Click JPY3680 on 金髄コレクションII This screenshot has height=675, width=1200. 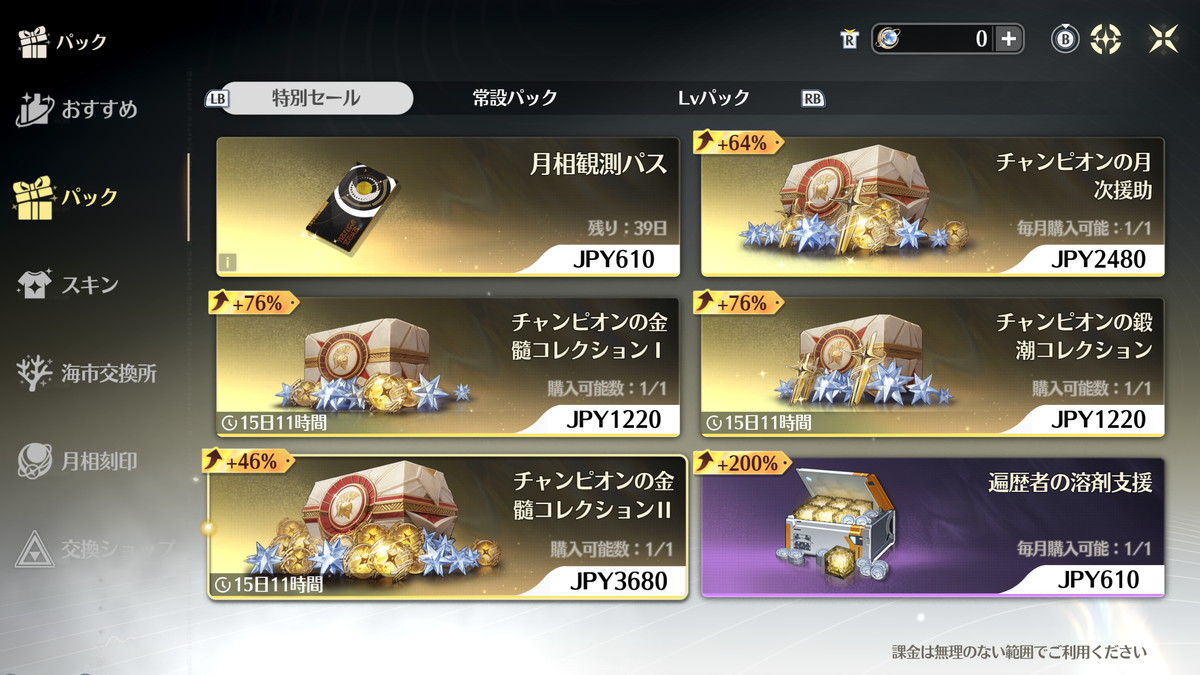tap(616, 581)
